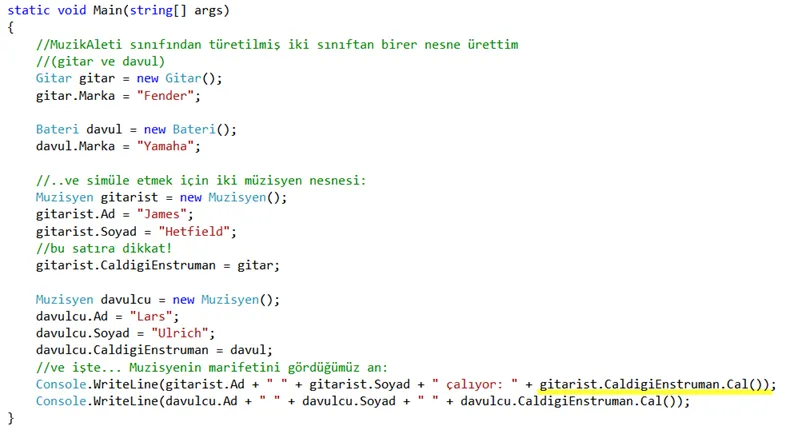Select the "James" string literal
Viewport: 790px width, 430px height.
[162, 214]
